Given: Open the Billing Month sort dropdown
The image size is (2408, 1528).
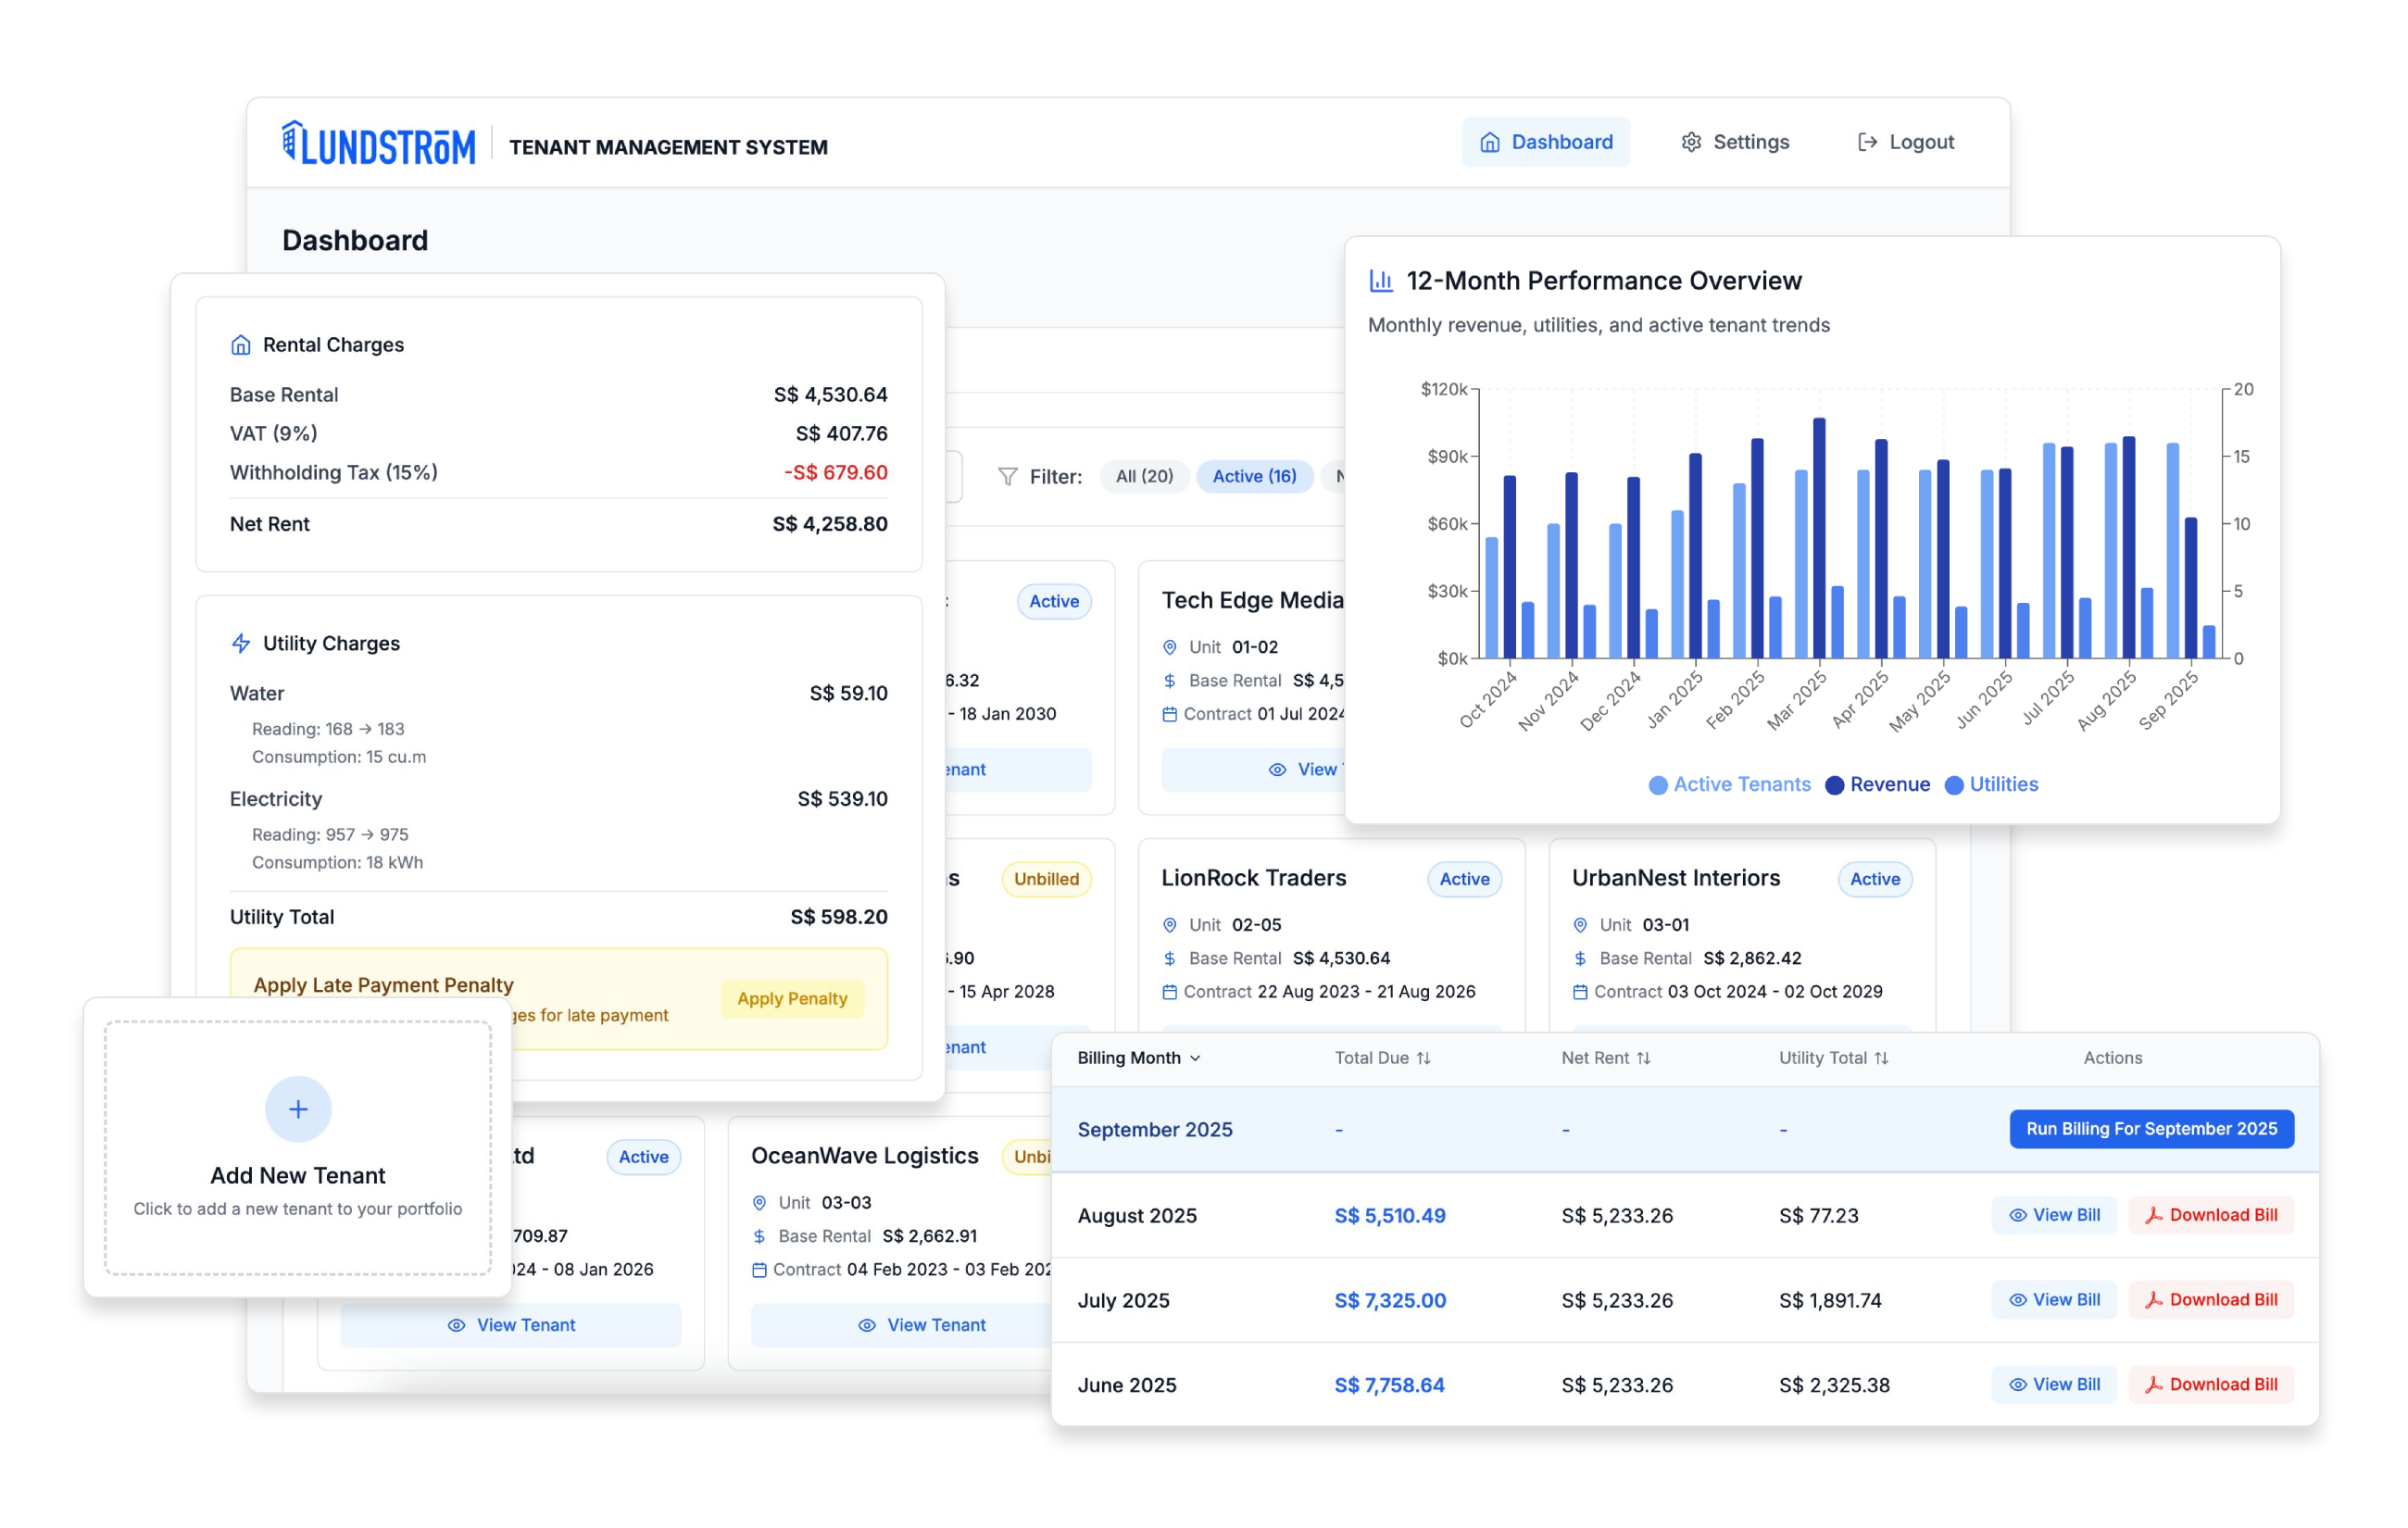Looking at the screenshot, I should click(x=1139, y=1058).
